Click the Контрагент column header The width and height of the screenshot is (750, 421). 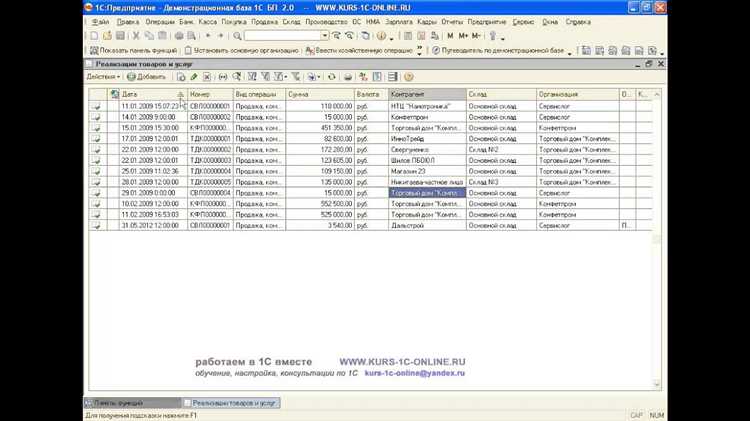(427, 94)
